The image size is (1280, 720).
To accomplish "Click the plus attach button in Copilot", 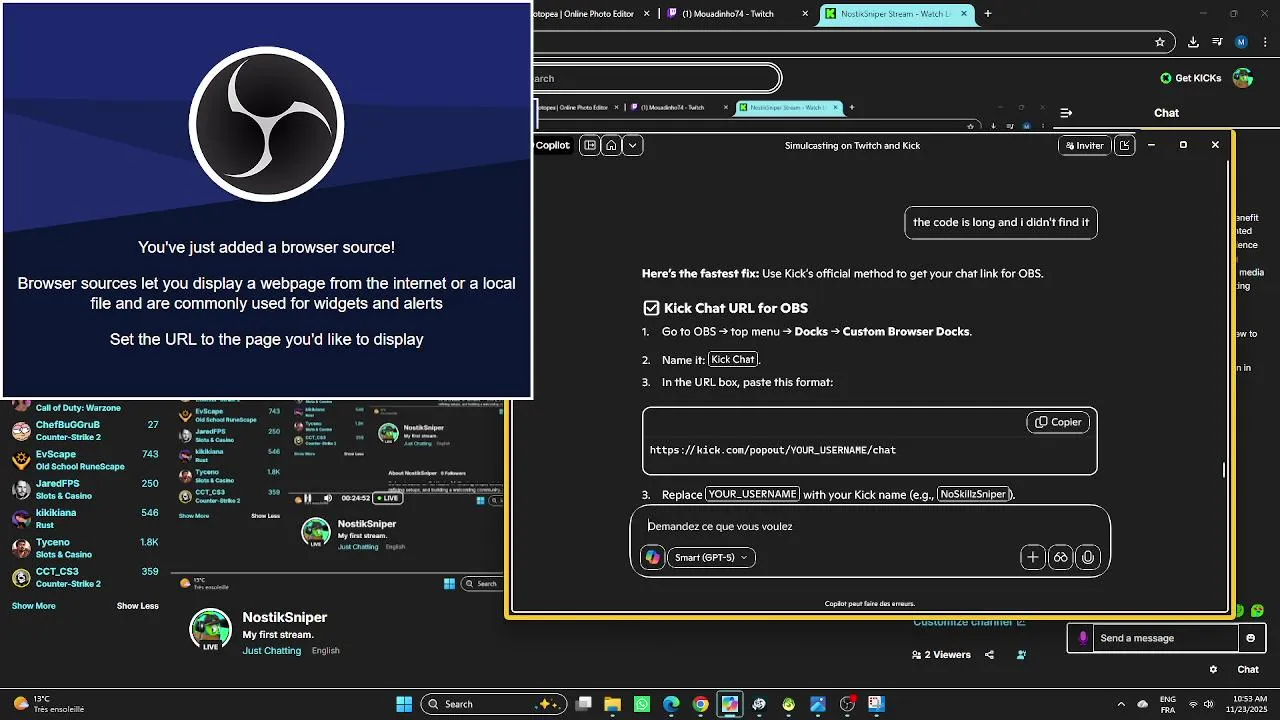I will pos(1033,557).
